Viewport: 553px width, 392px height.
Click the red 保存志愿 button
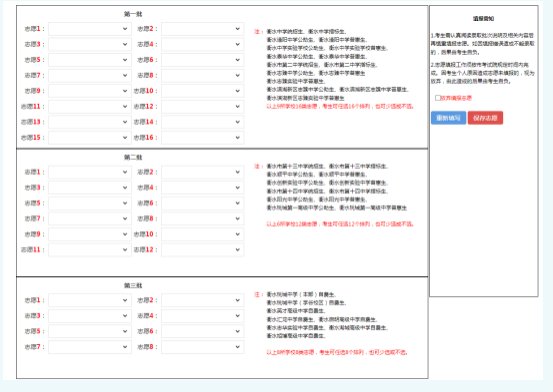(x=485, y=118)
